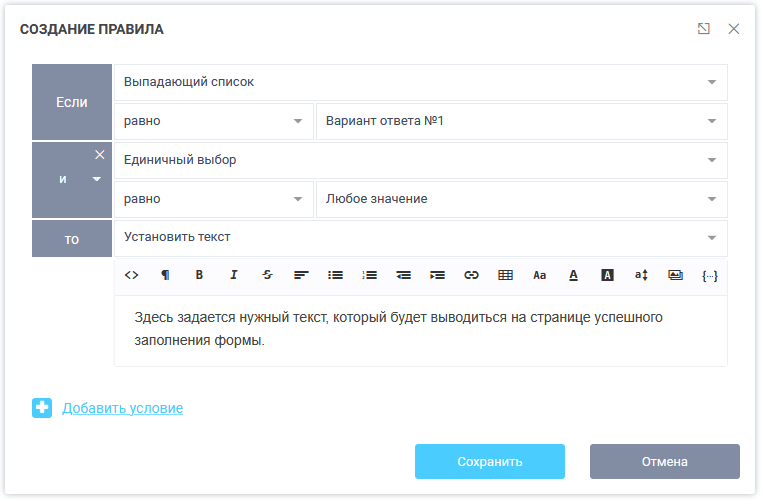762x500 pixels.
Task: Click the blue plus icon
Action: (42, 408)
